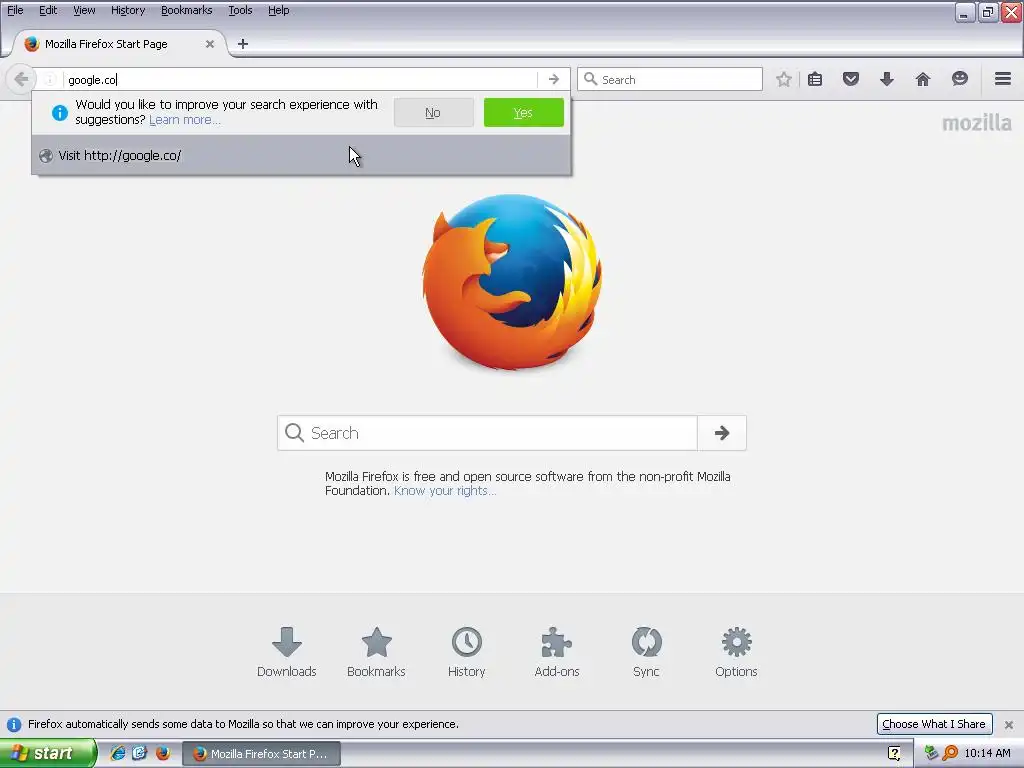Focus the toolbar Search field
The image size is (1024, 768).
pos(670,80)
